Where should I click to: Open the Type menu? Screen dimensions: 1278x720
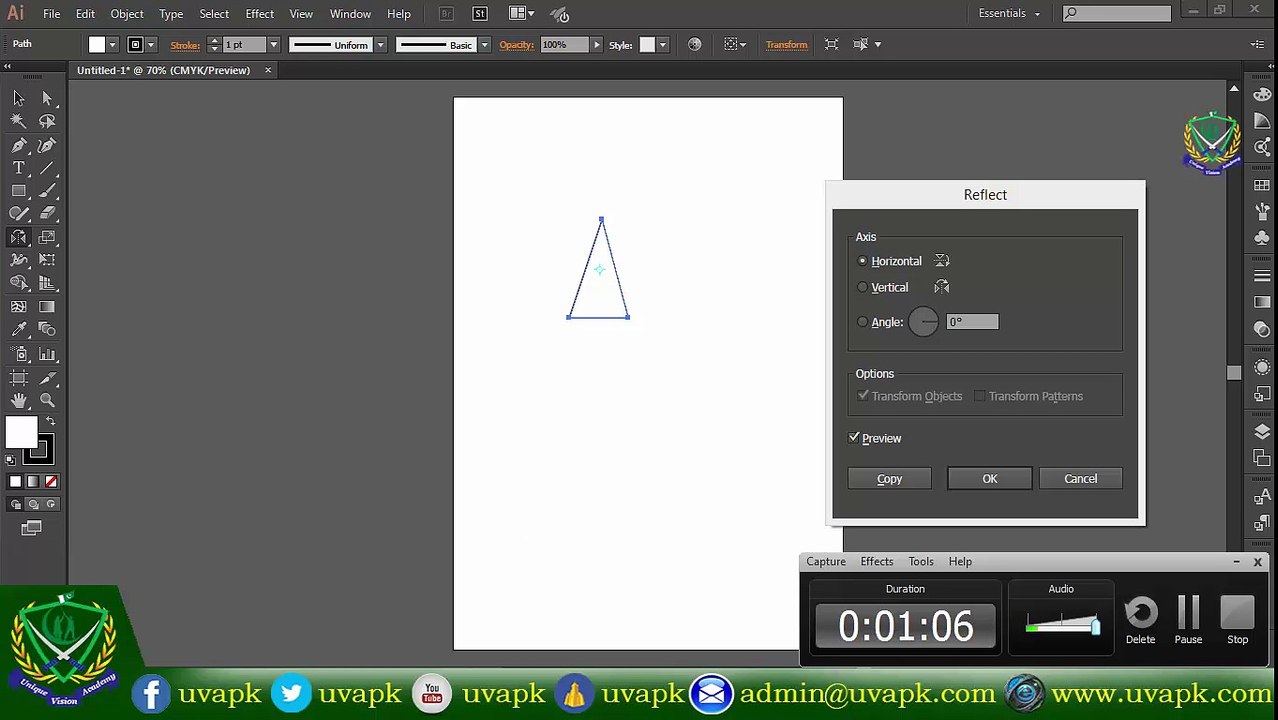click(171, 14)
